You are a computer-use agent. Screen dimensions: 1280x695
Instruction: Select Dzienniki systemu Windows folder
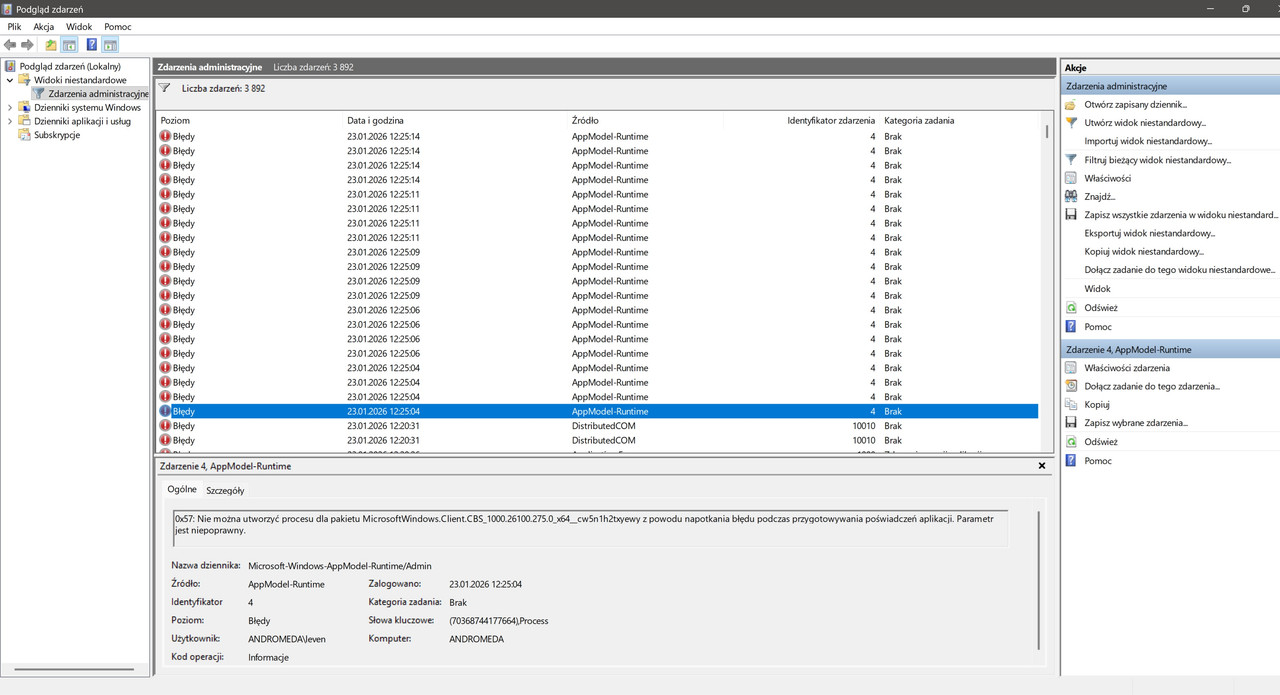[x=87, y=107]
